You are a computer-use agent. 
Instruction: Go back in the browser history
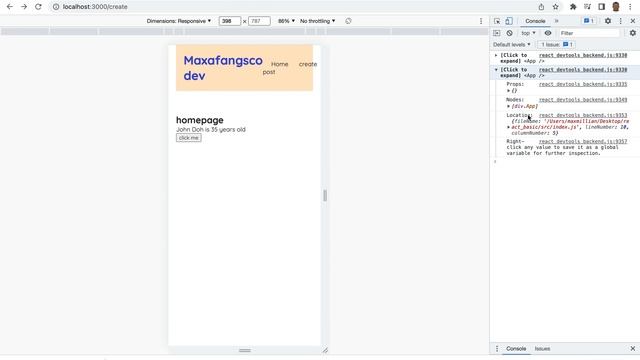click(10, 7)
